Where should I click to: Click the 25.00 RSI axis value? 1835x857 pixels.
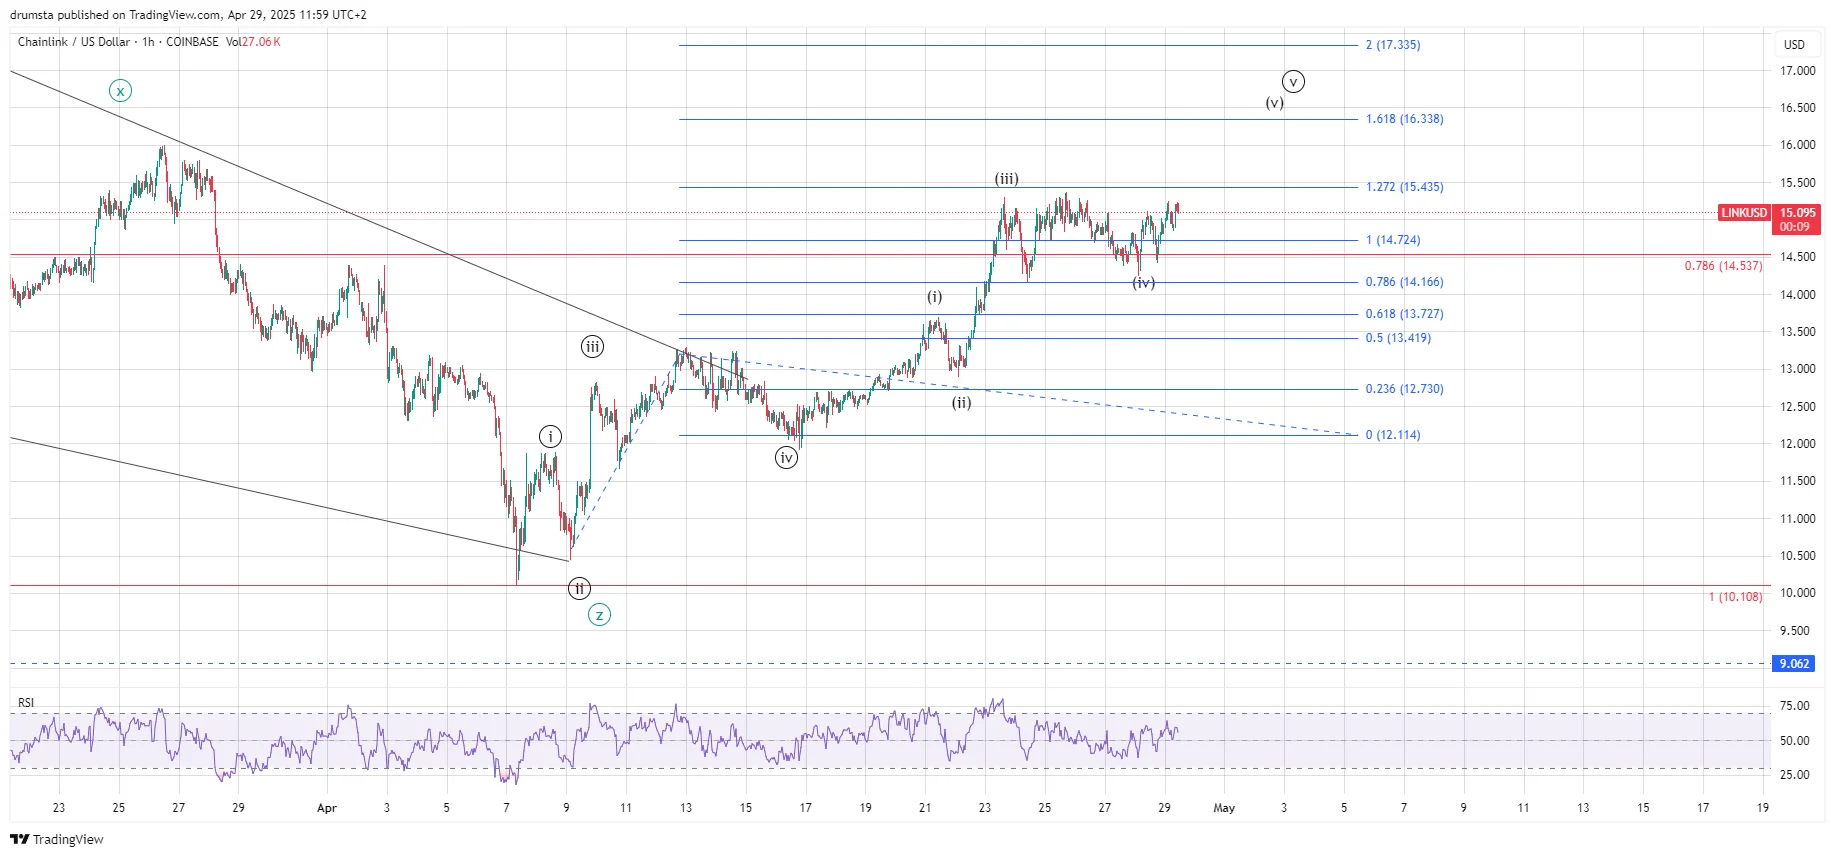tap(1795, 775)
